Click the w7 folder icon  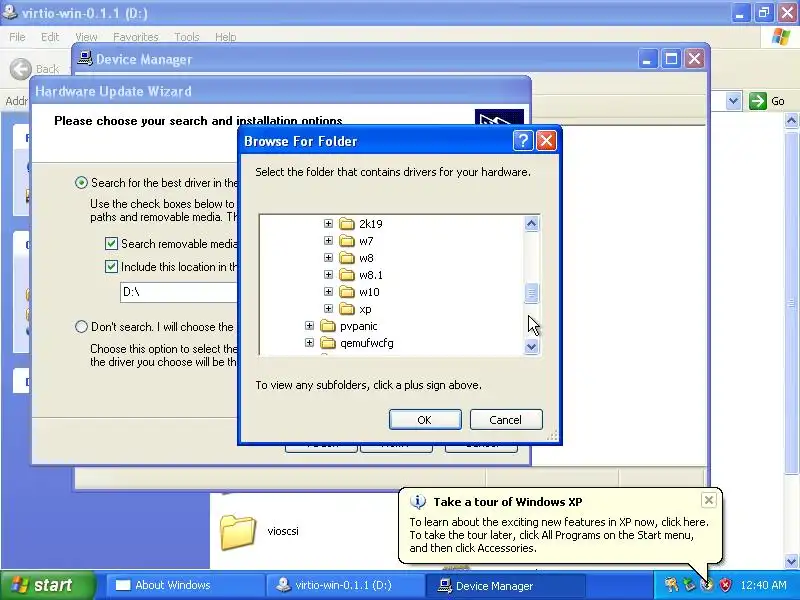pos(347,241)
